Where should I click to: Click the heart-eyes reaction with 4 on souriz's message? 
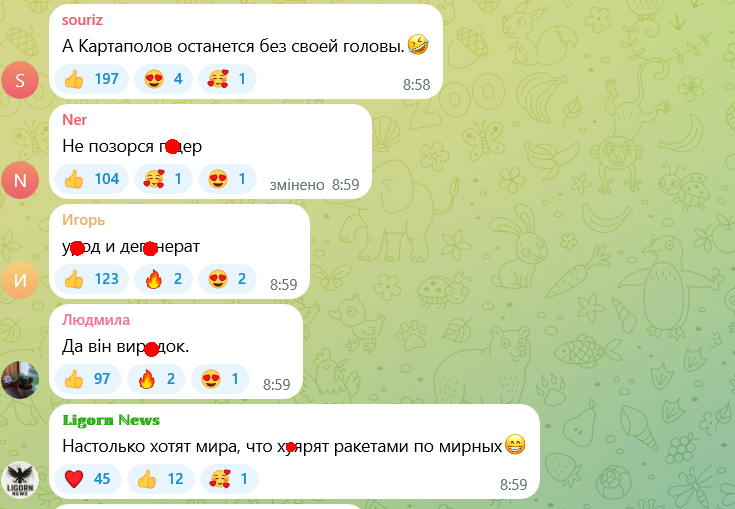click(x=163, y=79)
